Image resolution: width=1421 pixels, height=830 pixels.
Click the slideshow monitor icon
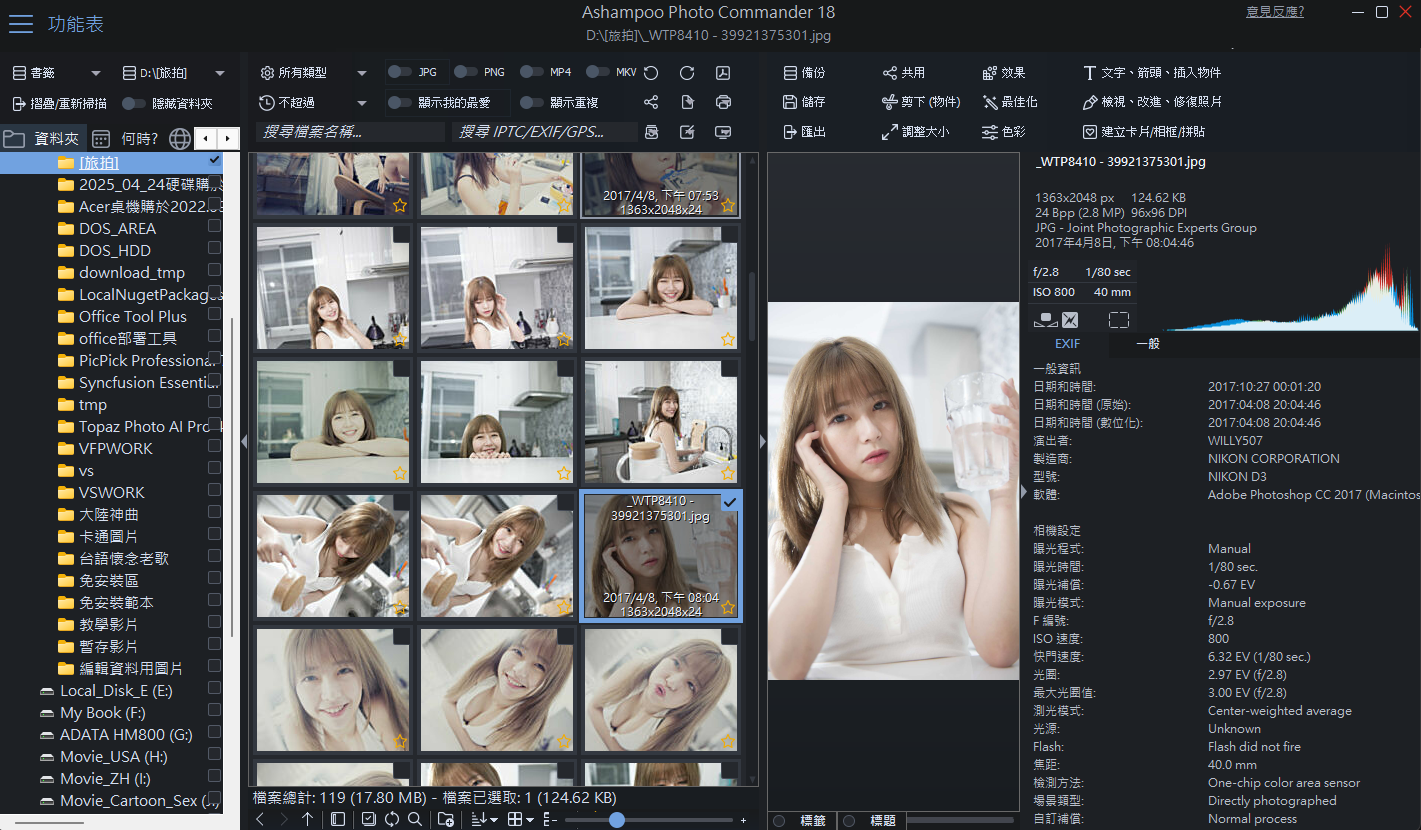723,132
